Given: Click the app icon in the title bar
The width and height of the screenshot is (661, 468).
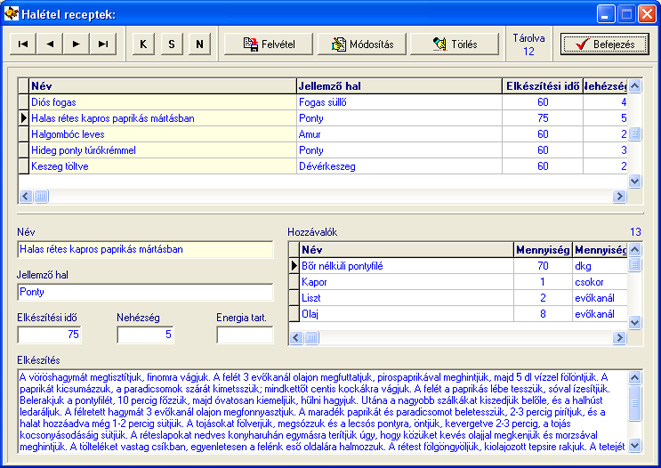Looking at the screenshot, I should [x=11, y=14].
